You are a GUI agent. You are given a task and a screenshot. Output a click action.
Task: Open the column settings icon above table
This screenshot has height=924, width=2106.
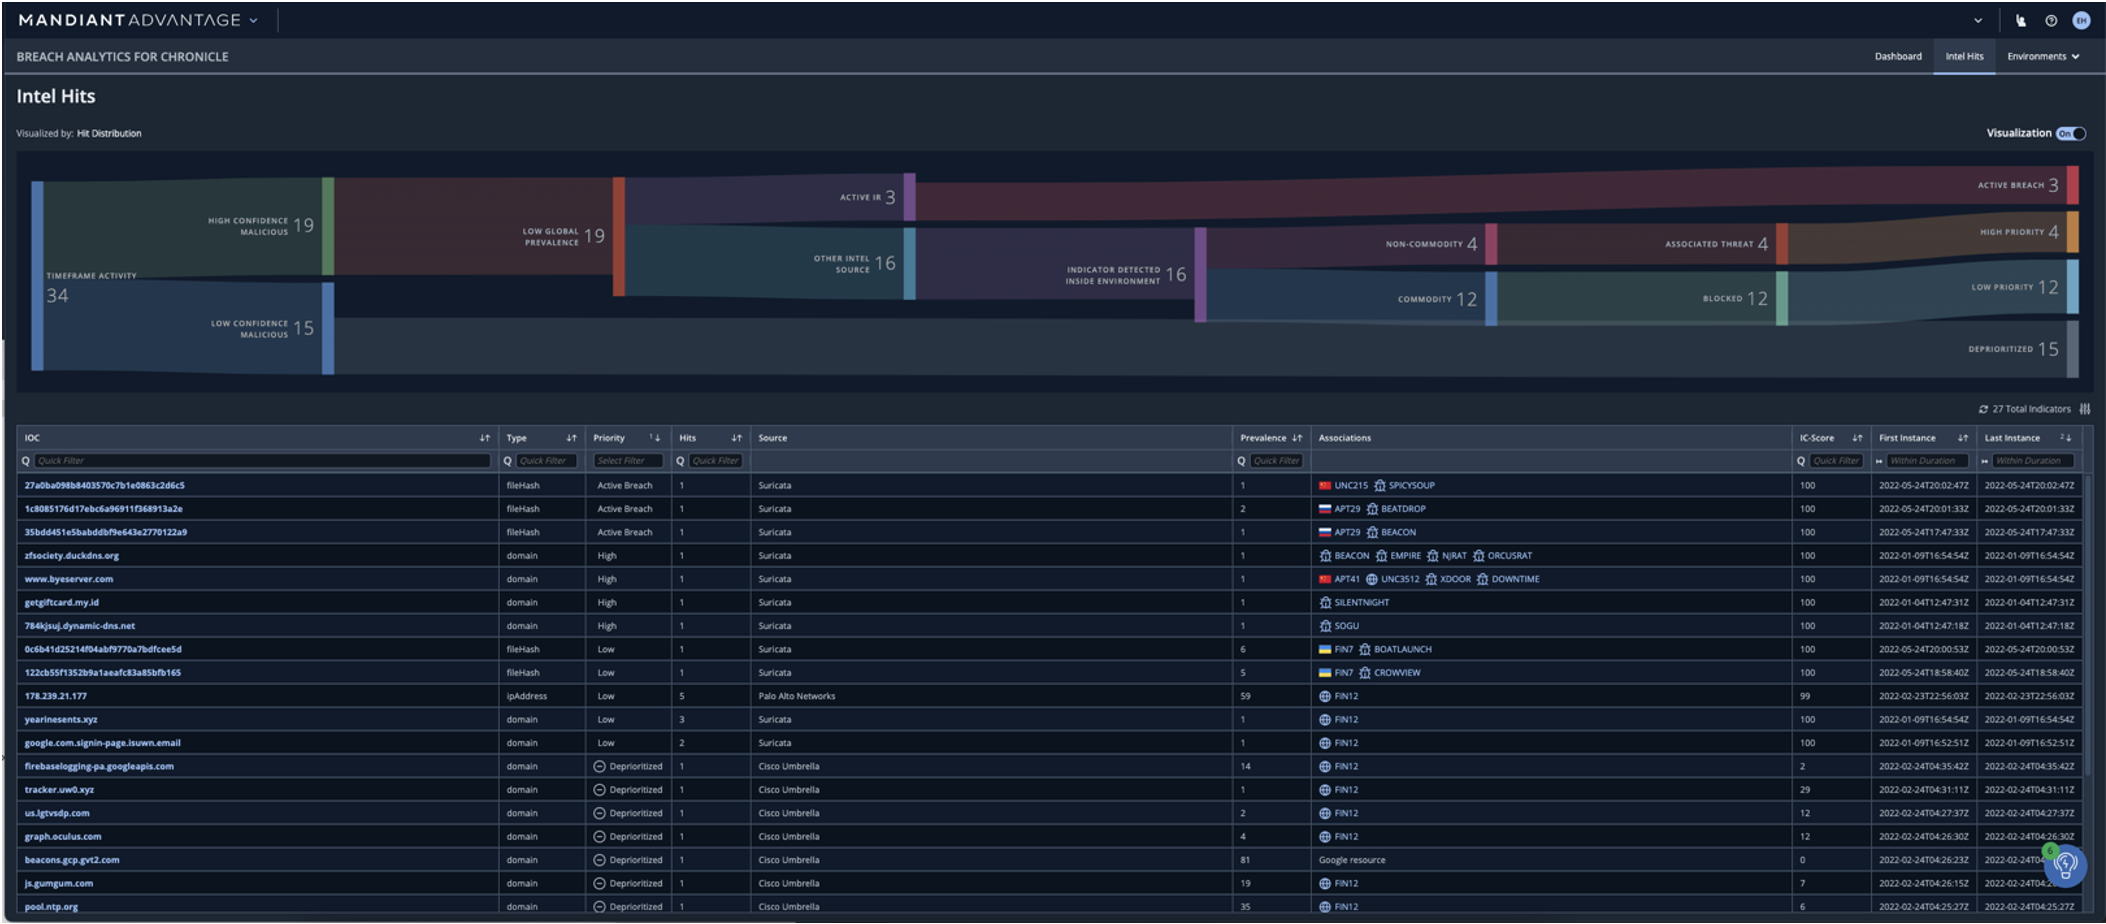pos(2085,409)
